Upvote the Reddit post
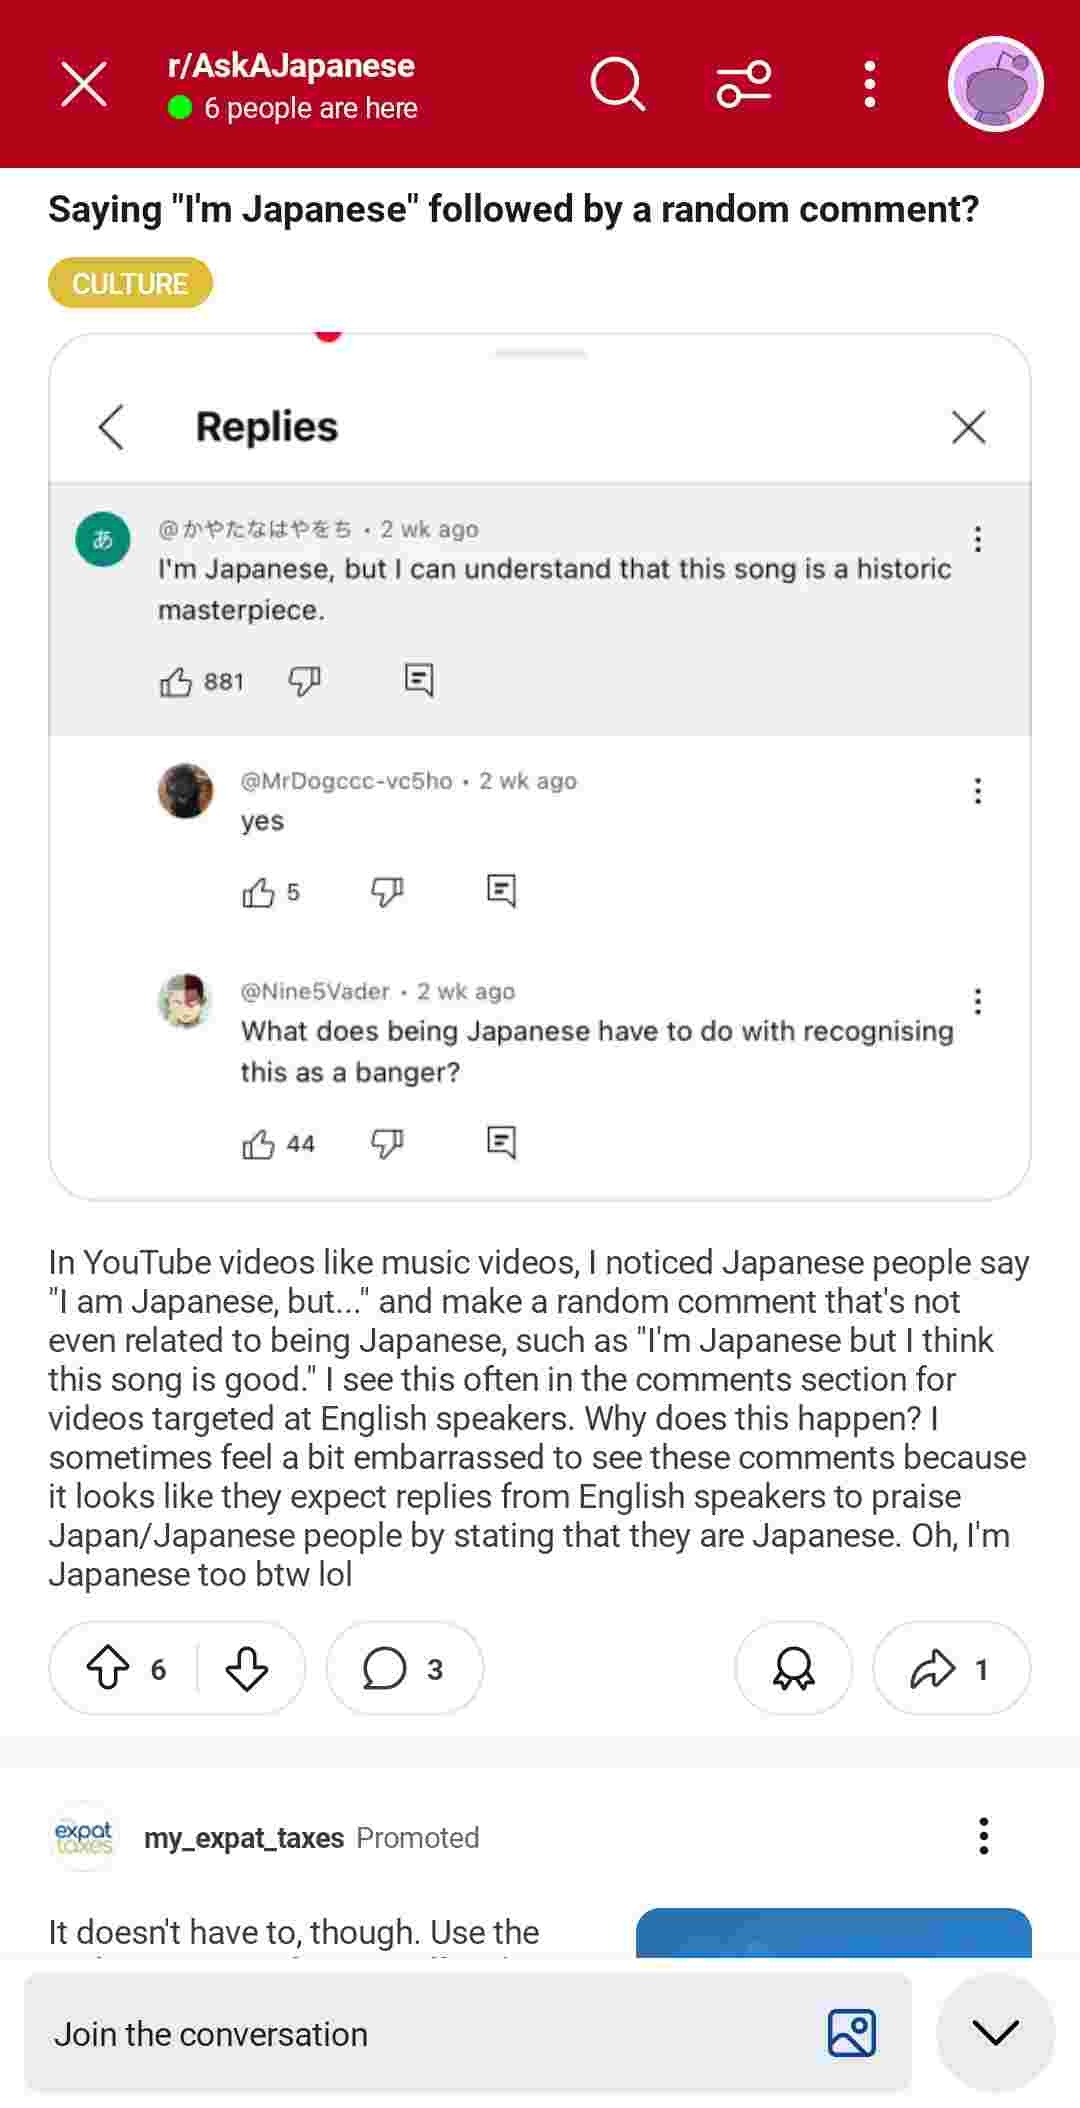This screenshot has height=2108, width=1080. (108, 1668)
